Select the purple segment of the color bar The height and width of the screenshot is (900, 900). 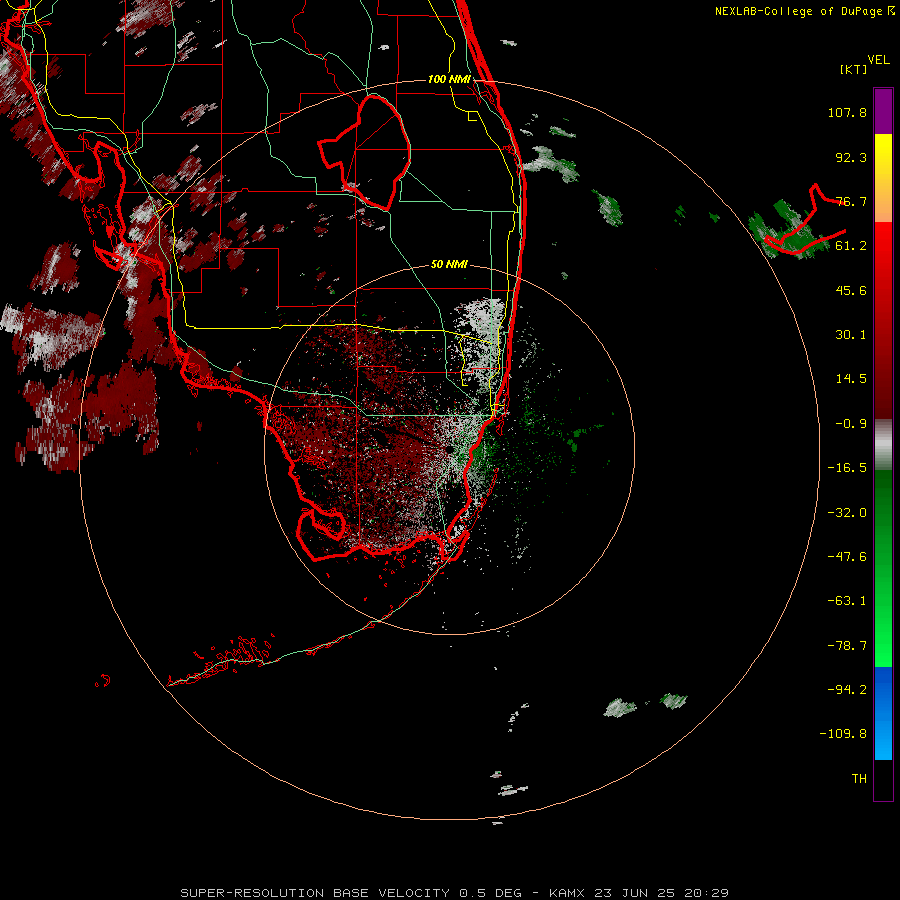pyautogui.click(x=883, y=111)
